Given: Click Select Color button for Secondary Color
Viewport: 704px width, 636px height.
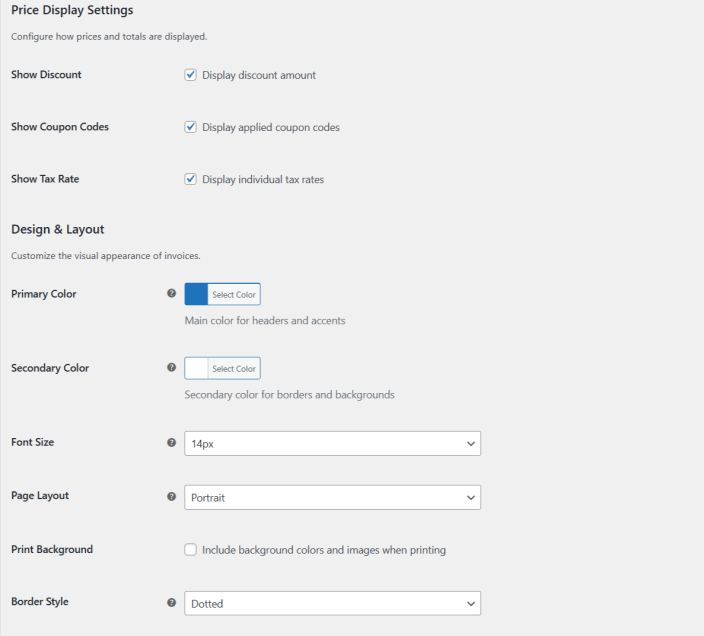Looking at the screenshot, I should [234, 369].
